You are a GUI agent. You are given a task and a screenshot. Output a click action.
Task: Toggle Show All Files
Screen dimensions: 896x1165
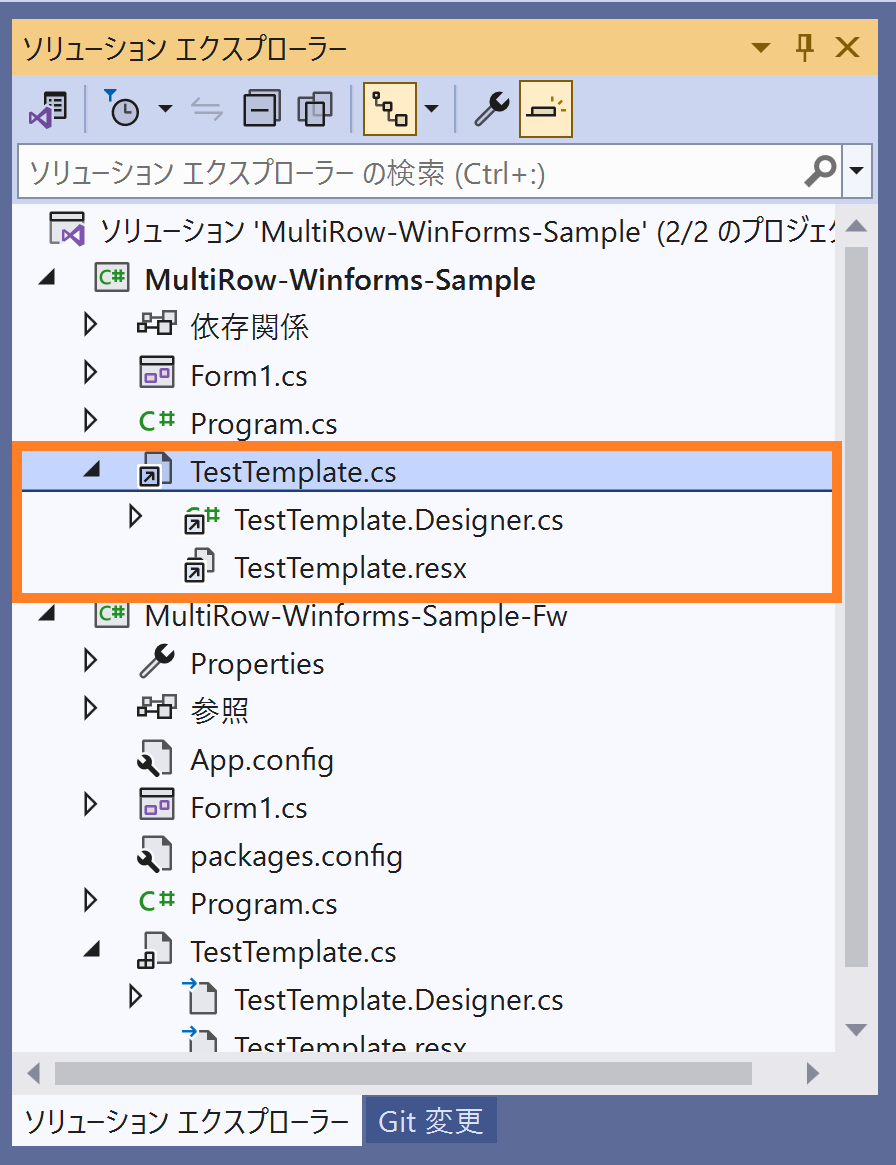315,109
